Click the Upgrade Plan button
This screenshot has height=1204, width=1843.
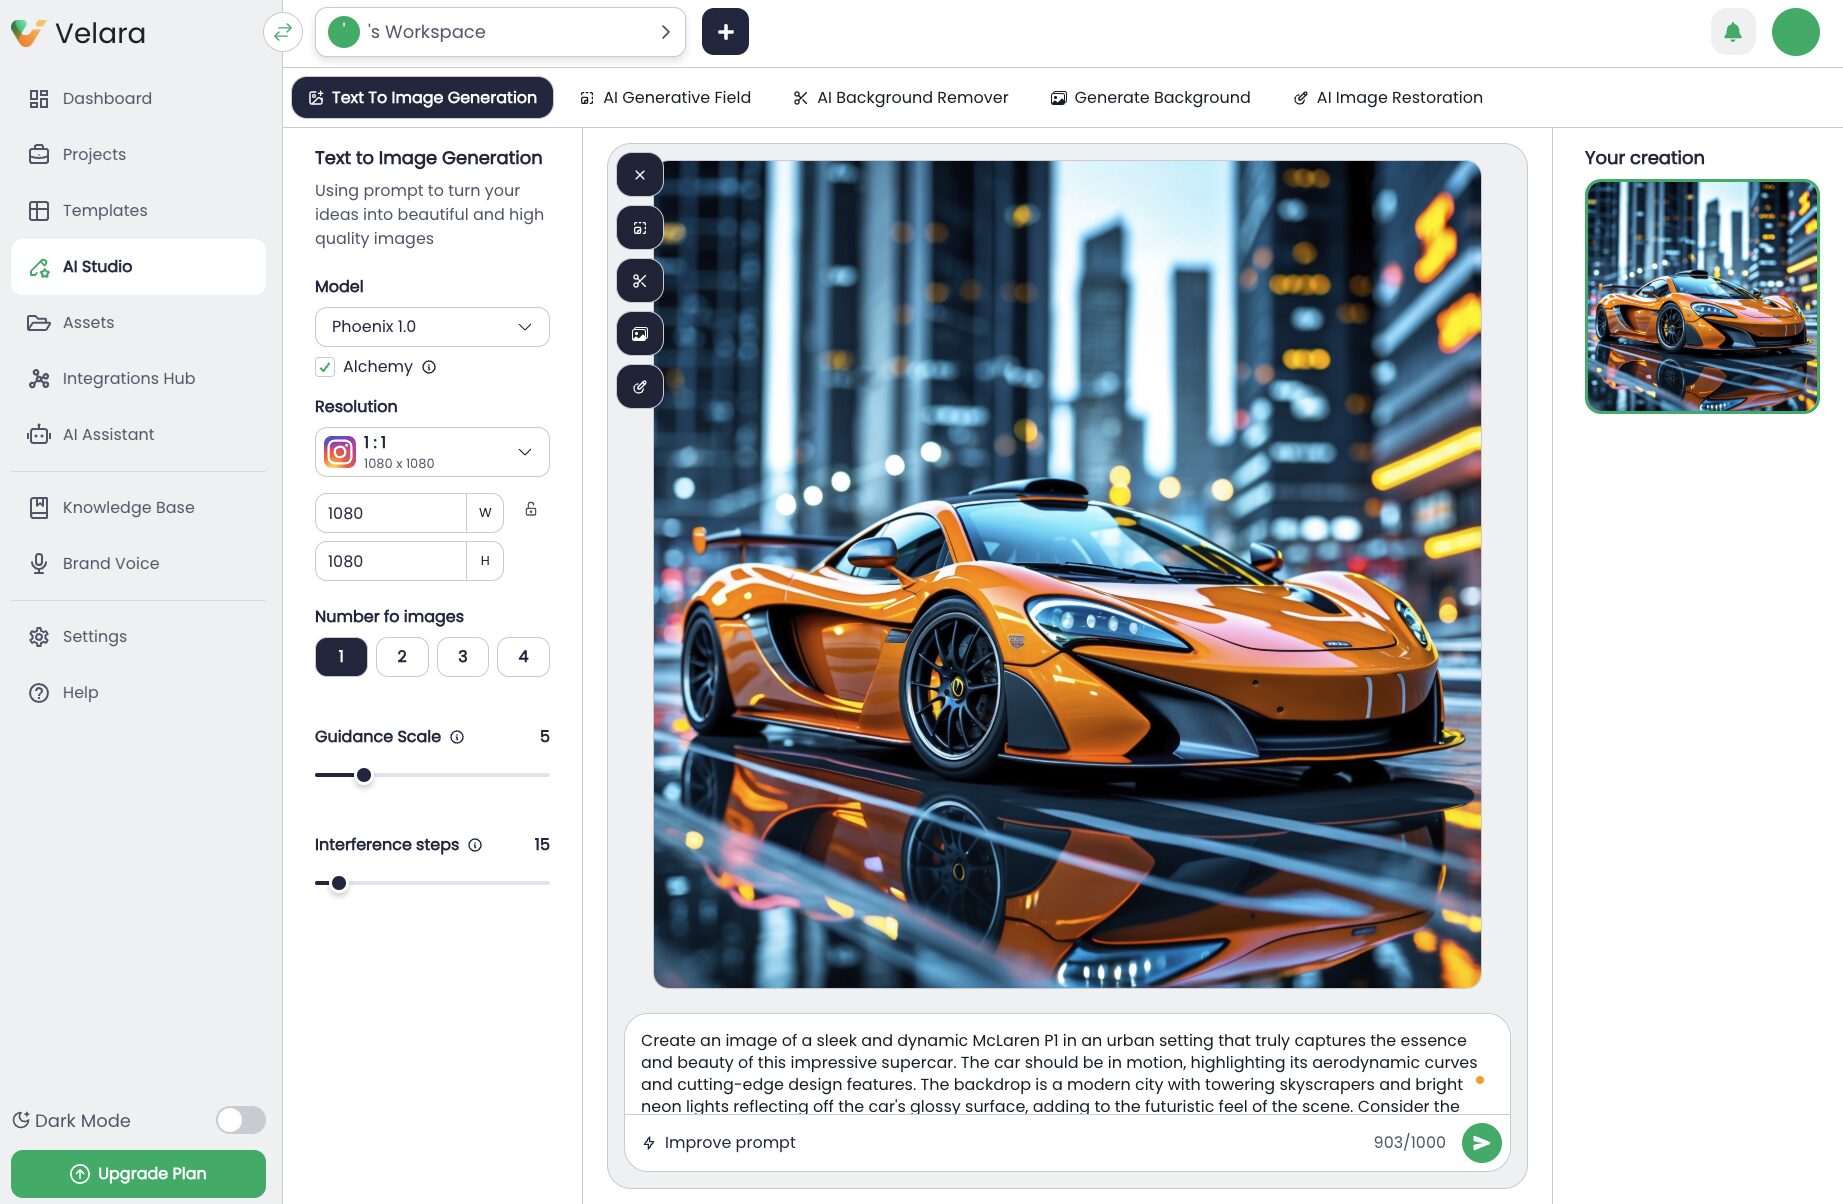point(138,1174)
